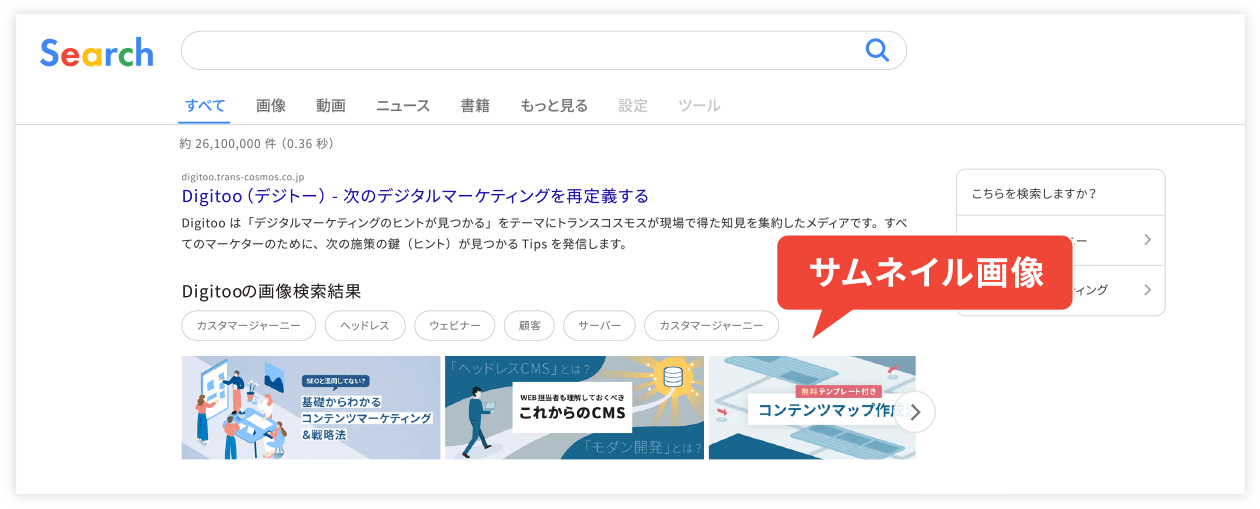Open 設定 options

[x=633, y=105]
